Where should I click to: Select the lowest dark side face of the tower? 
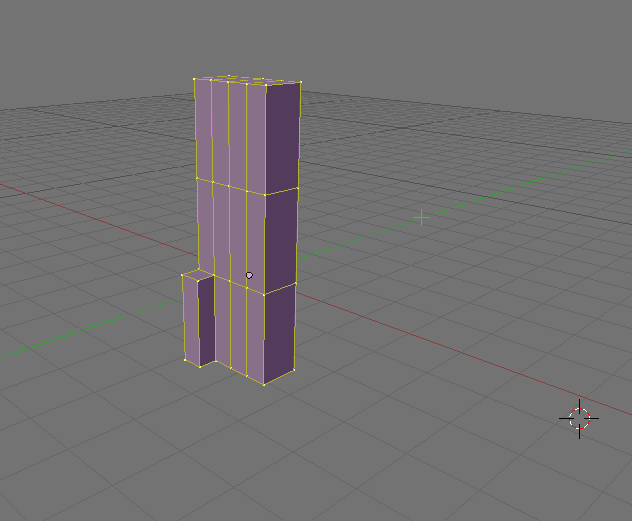[x=279, y=333]
